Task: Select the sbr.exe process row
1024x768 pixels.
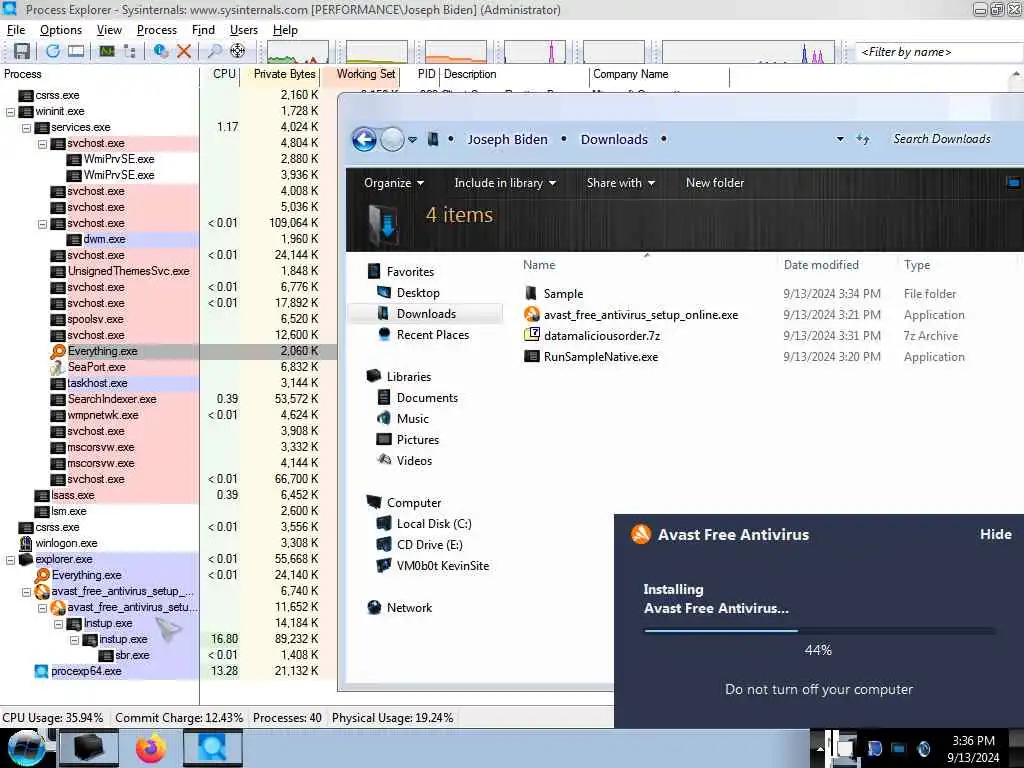Action: click(x=132, y=655)
